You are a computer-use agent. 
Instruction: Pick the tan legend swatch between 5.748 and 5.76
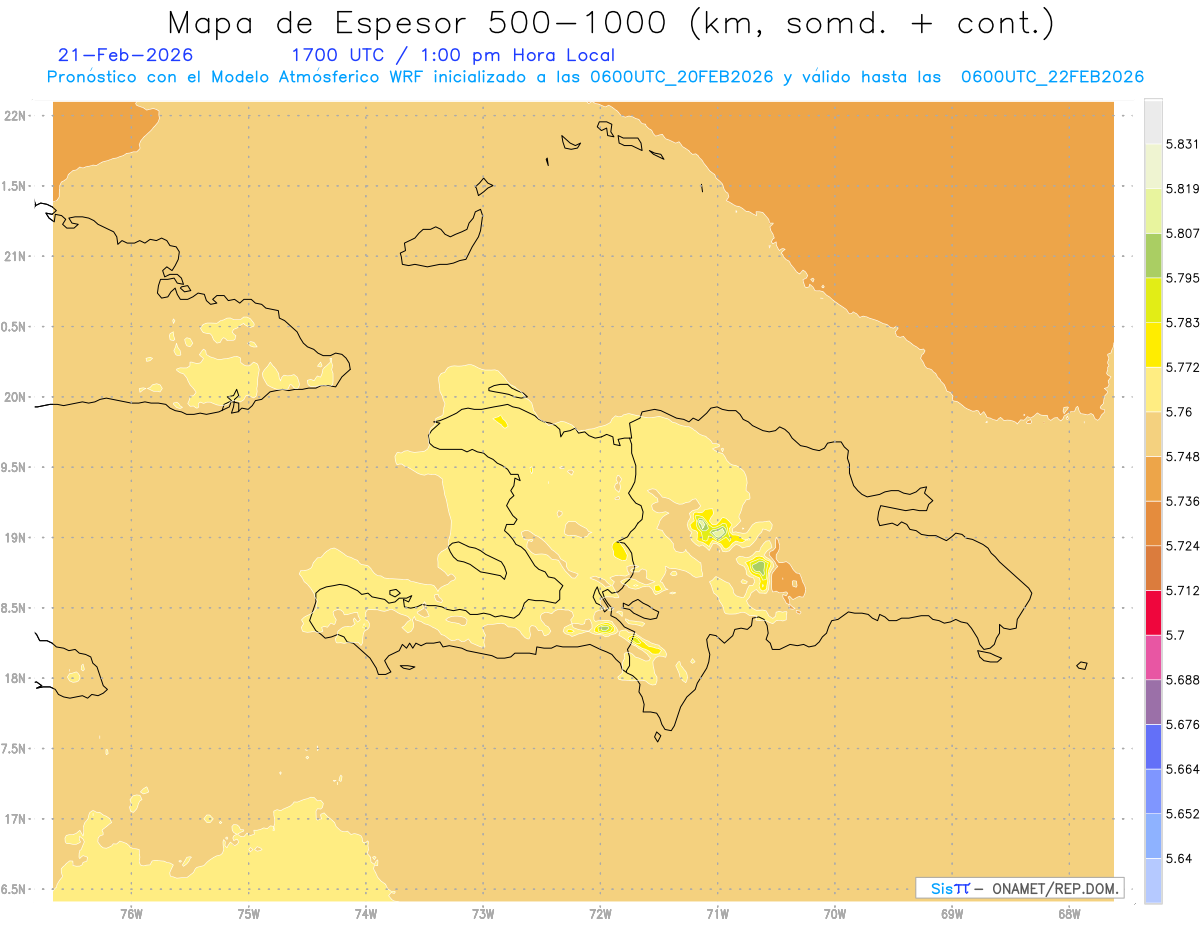coord(1153,434)
